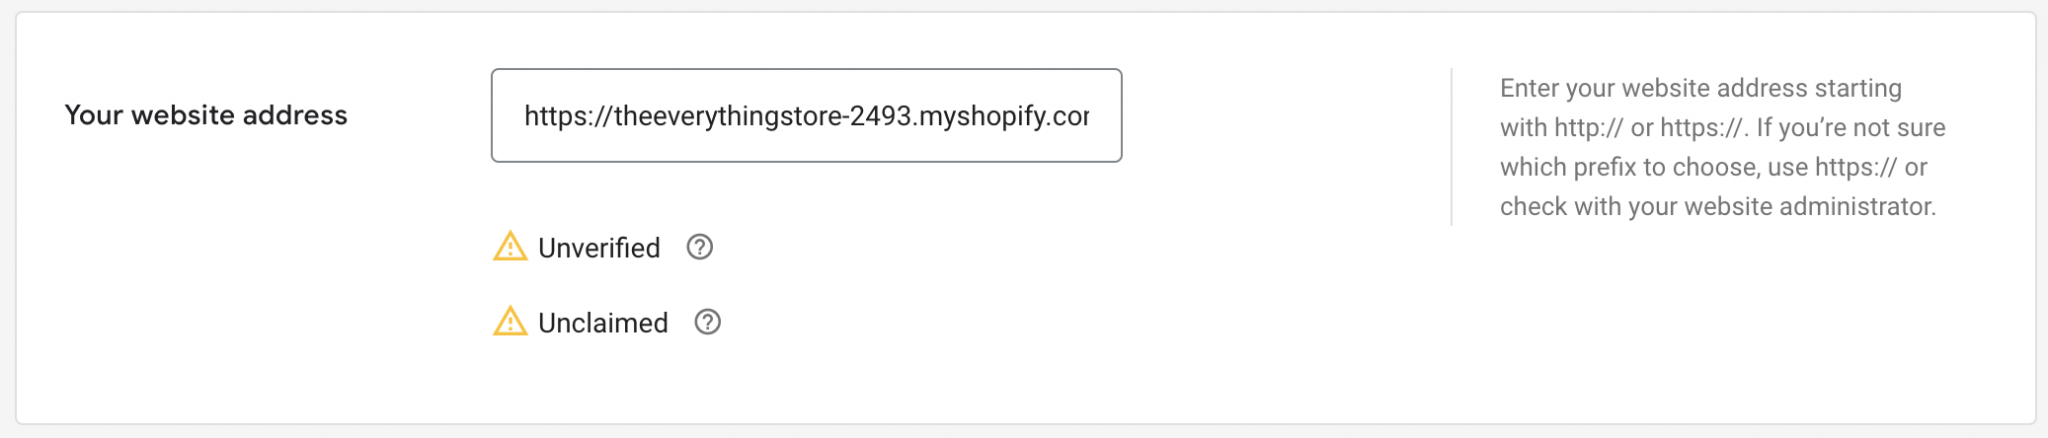
Task: Click the Unverified warning triangle icon
Action: [510, 247]
